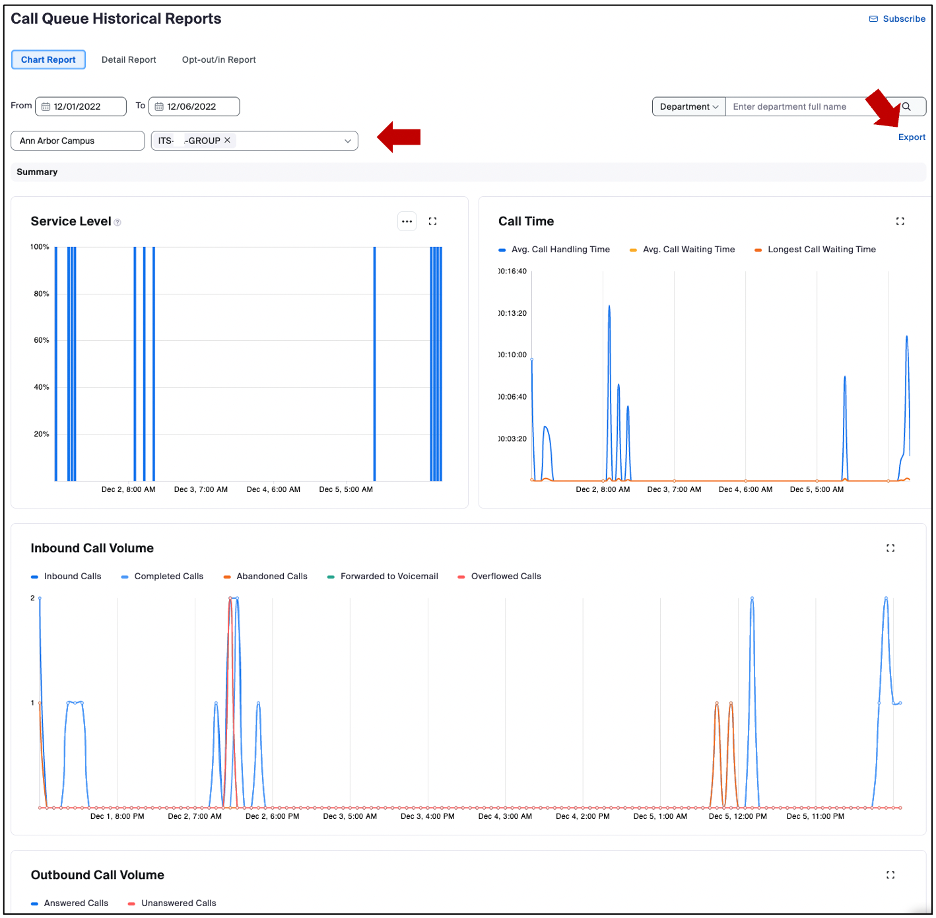Click the Export link

tap(911, 137)
